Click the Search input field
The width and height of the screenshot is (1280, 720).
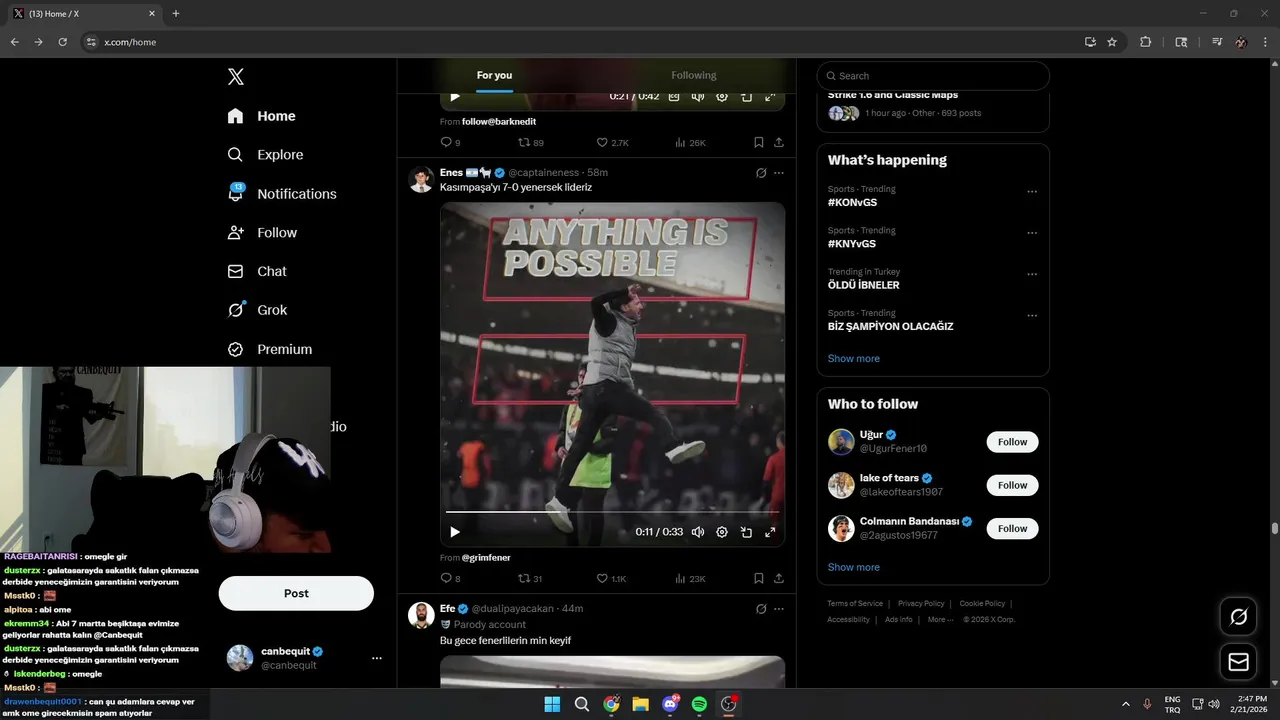[933, 76]
